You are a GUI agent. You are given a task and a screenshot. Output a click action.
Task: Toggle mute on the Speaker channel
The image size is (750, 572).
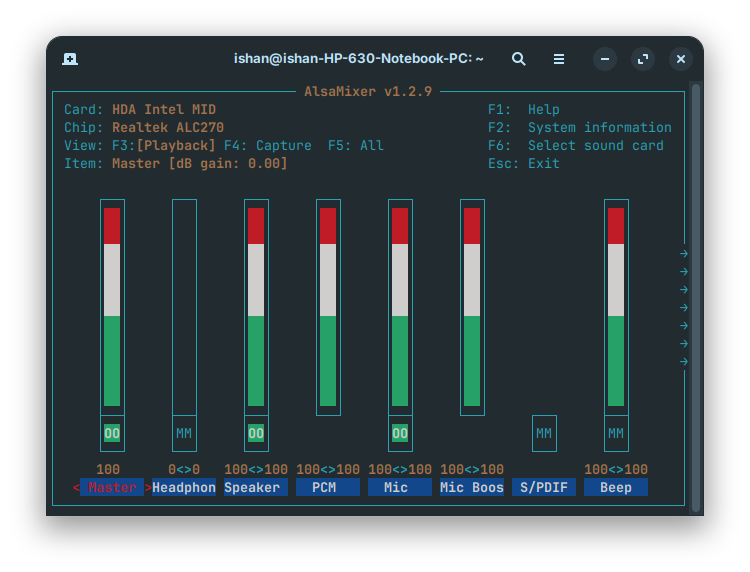[x=256, y=433]
